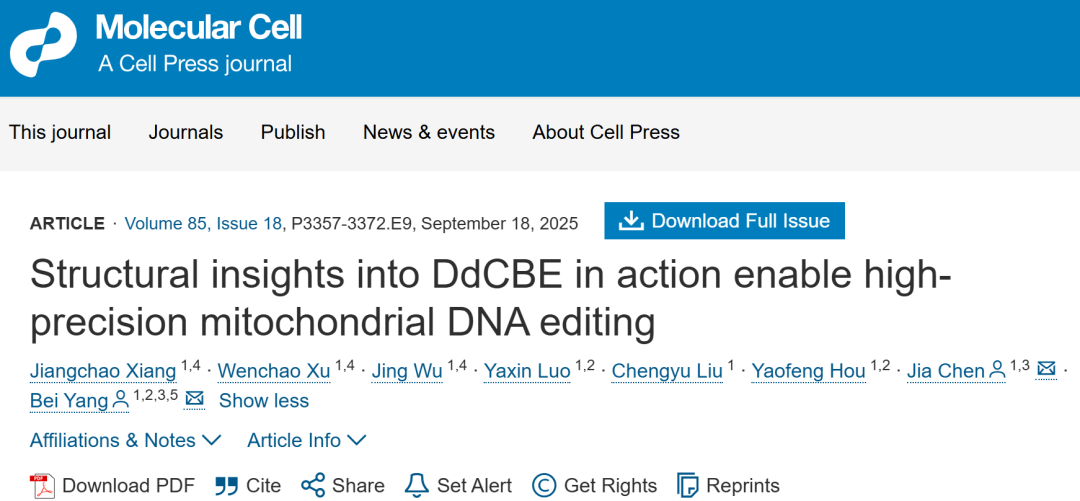The height and width of the screenshot is (501, 1080).
Task: Click the email envelope next to Bei Yang
Action: 195,400
